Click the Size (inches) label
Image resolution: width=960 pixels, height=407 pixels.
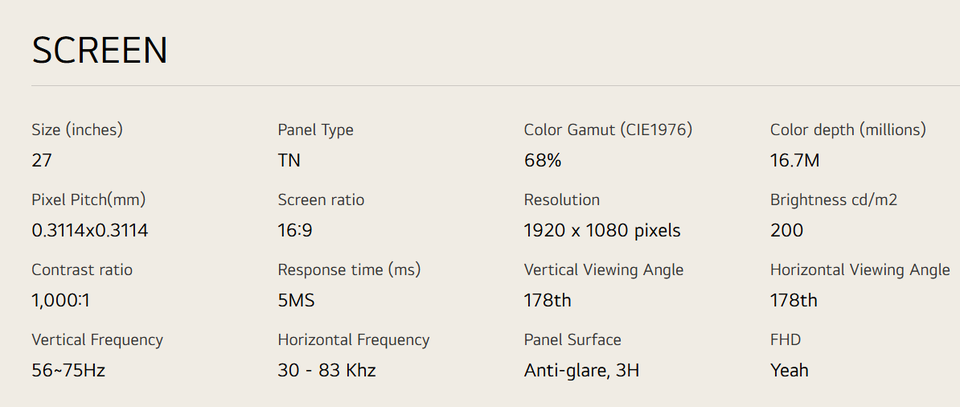tap(77, 130)
